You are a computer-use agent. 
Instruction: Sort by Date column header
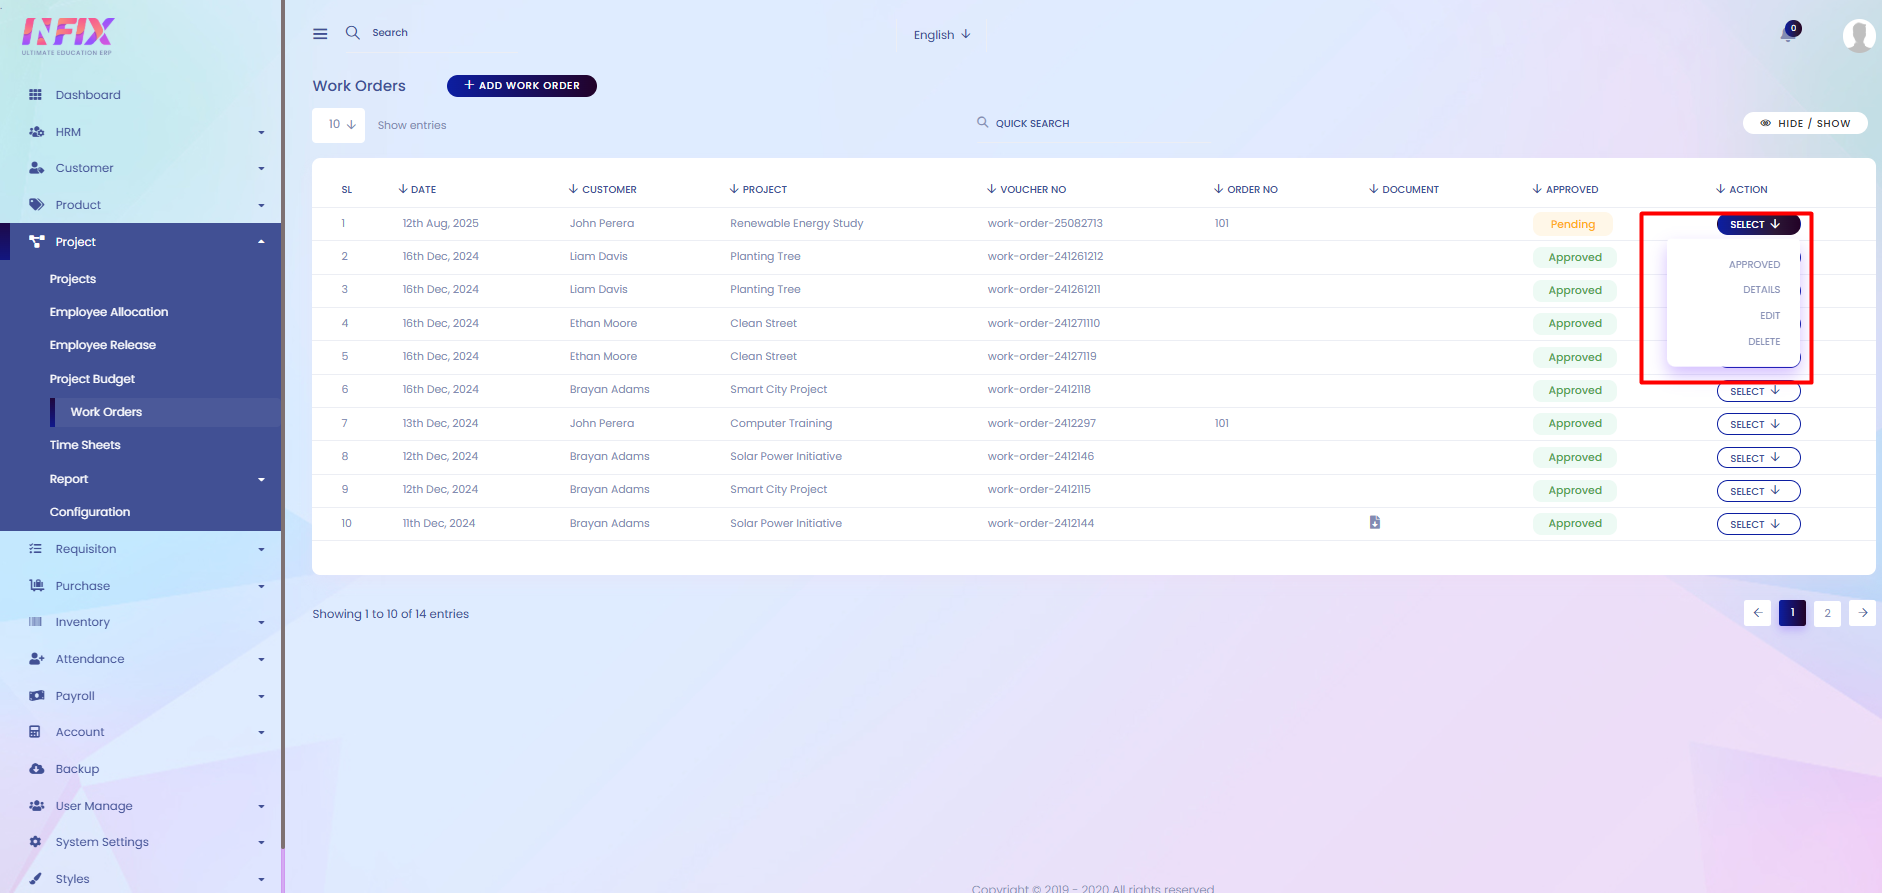pos(417,189)
